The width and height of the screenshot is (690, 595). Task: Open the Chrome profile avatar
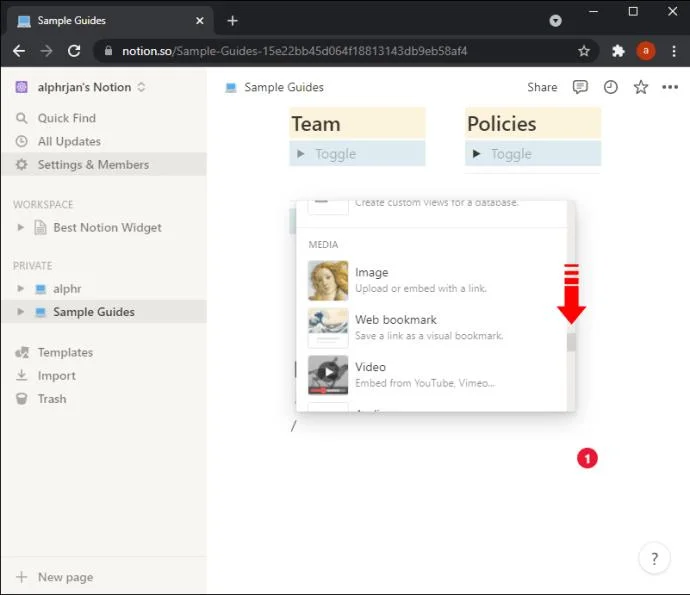tap(646, 51)
